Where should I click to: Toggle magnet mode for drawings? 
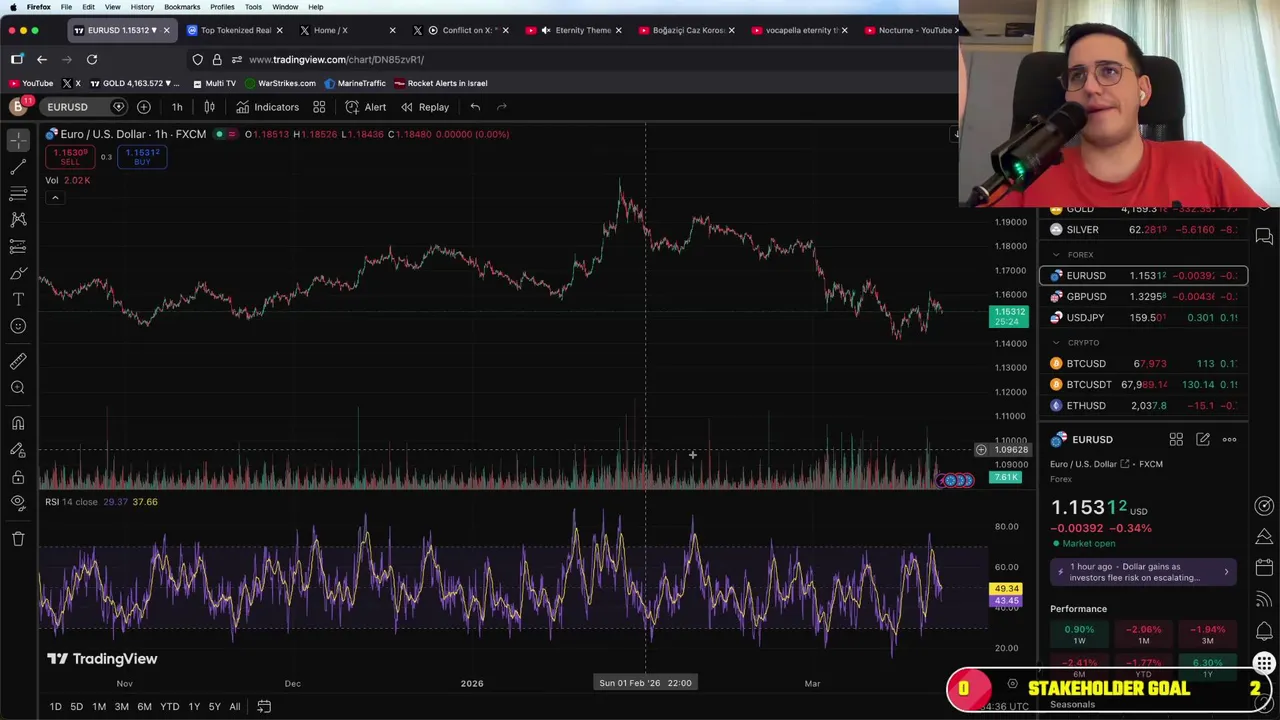(18, 424)
